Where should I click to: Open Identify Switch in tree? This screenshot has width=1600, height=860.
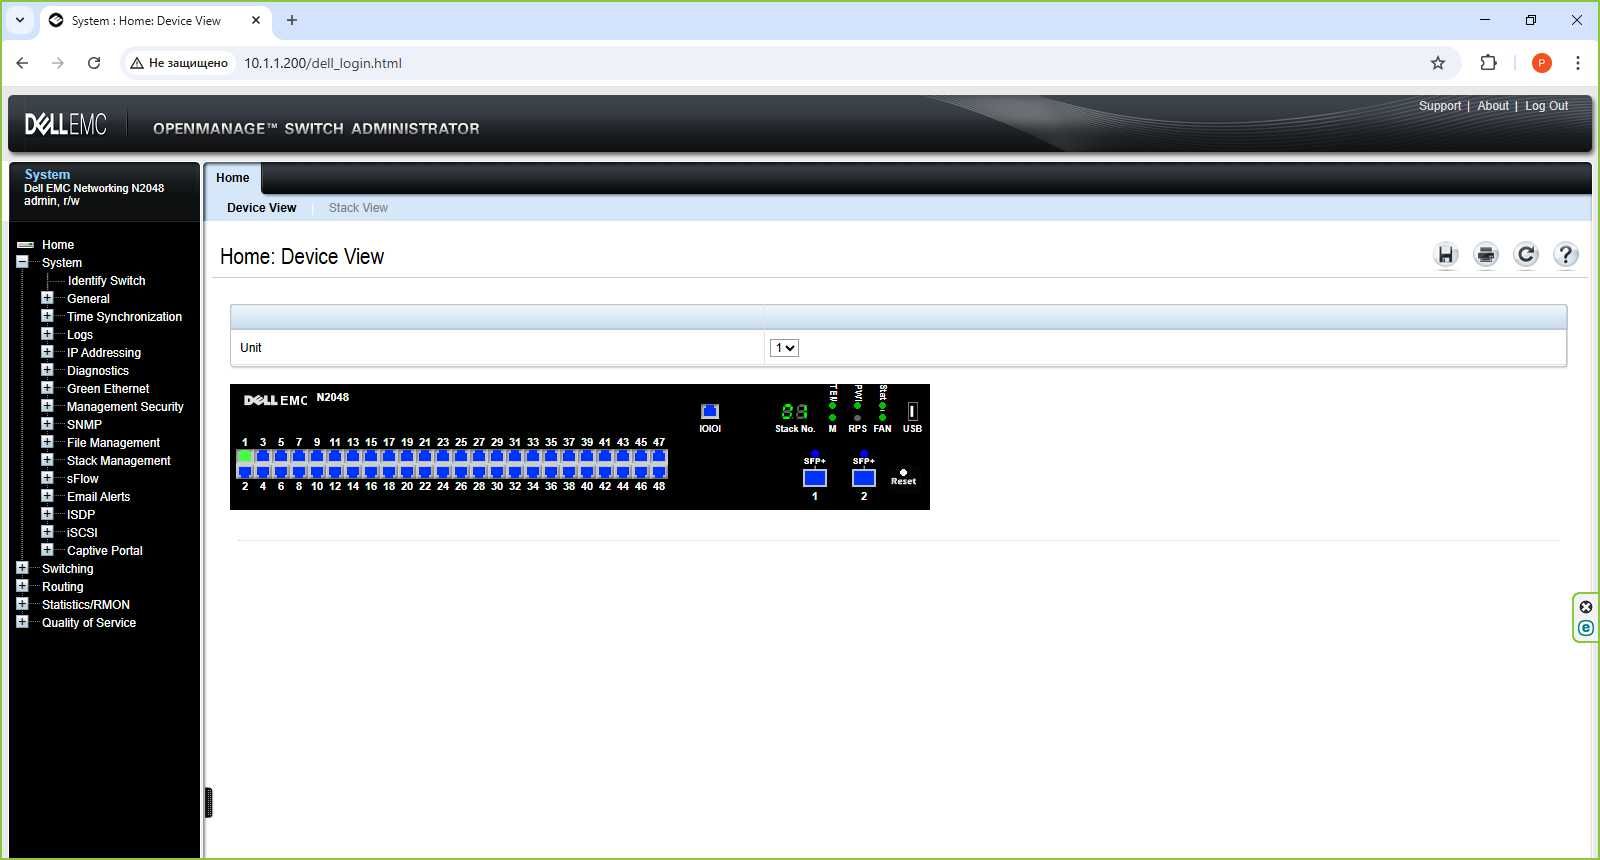pyautogui.click(x=106, y=281)
